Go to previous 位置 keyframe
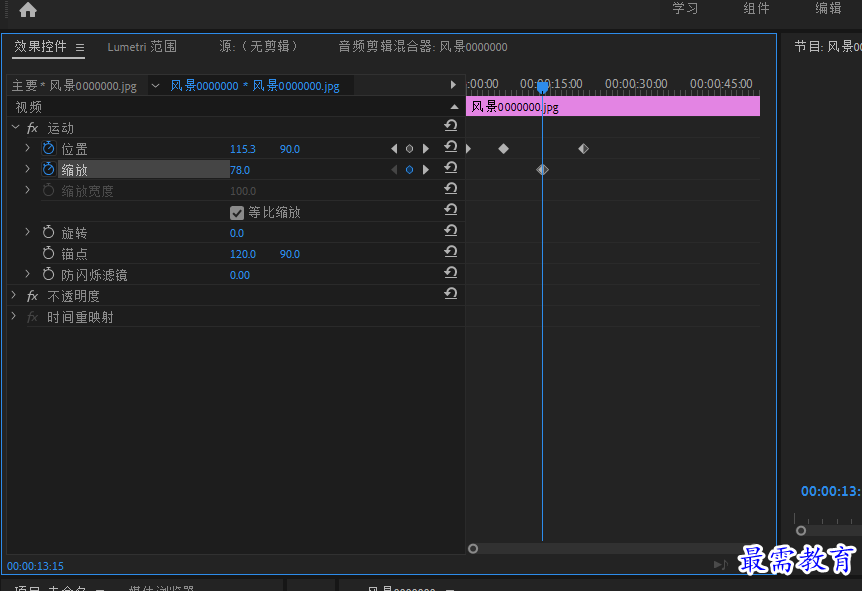Image resolution: width=862 pixels, height=591 pixels. (394, 148)
